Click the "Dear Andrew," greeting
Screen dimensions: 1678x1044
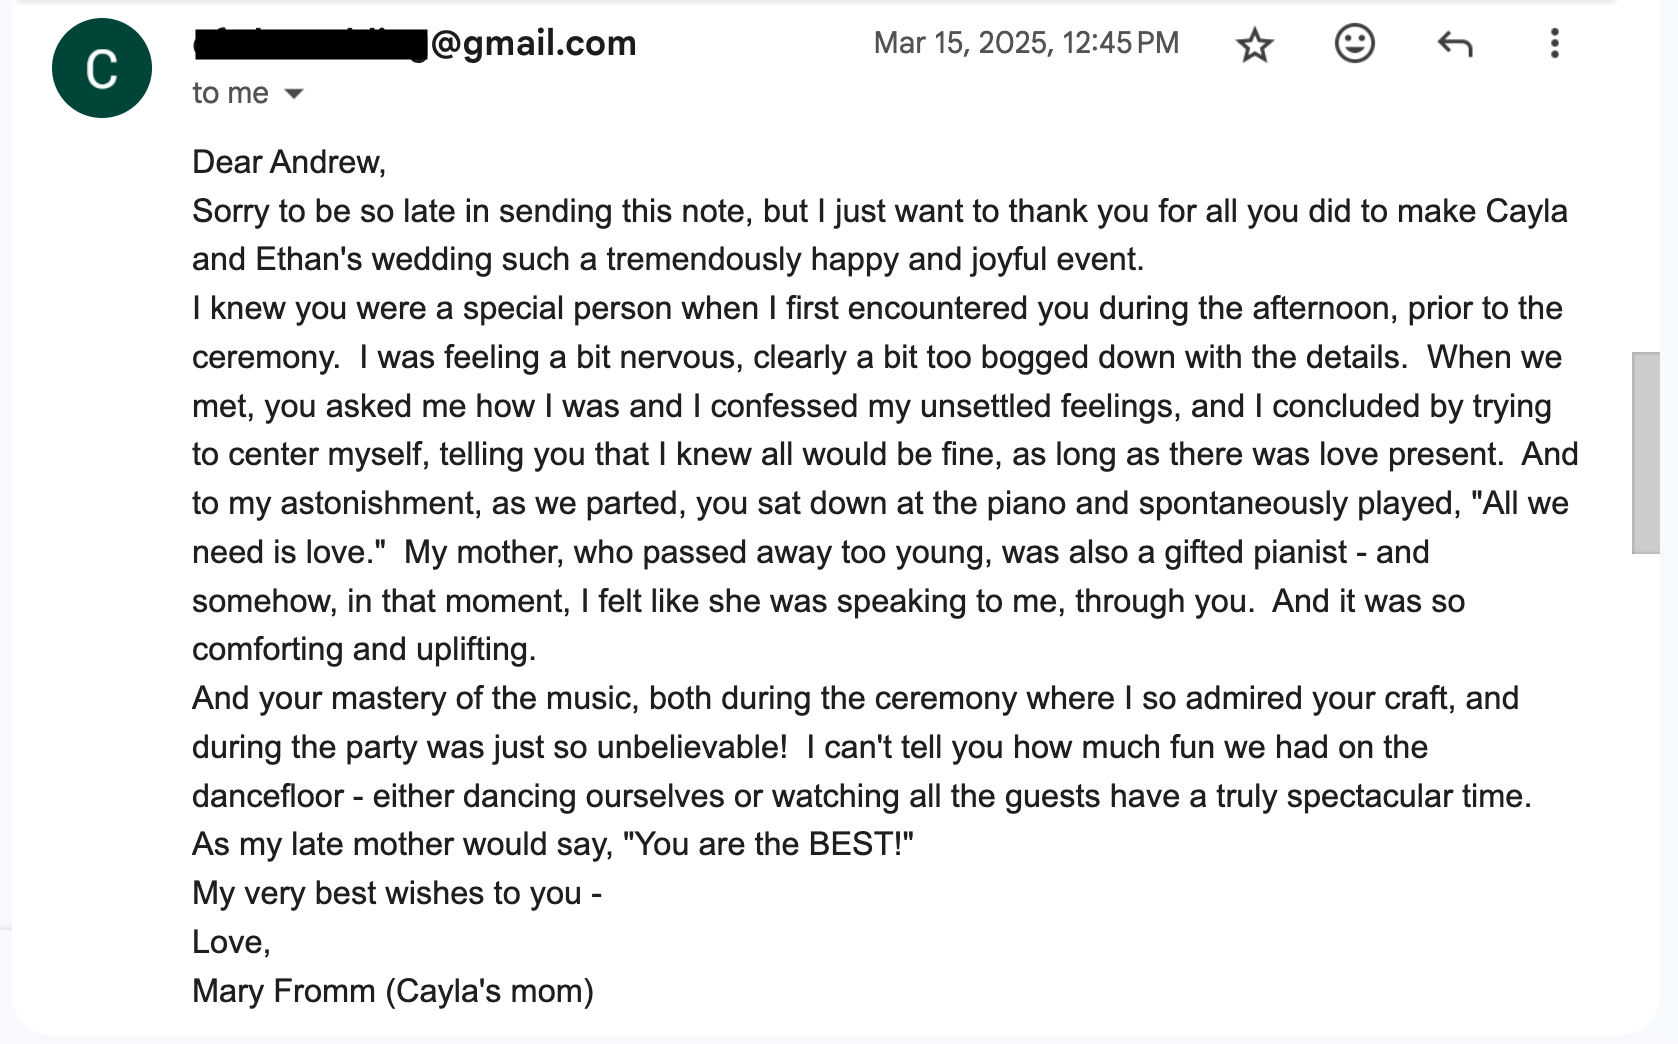click(x=289, y=162)
